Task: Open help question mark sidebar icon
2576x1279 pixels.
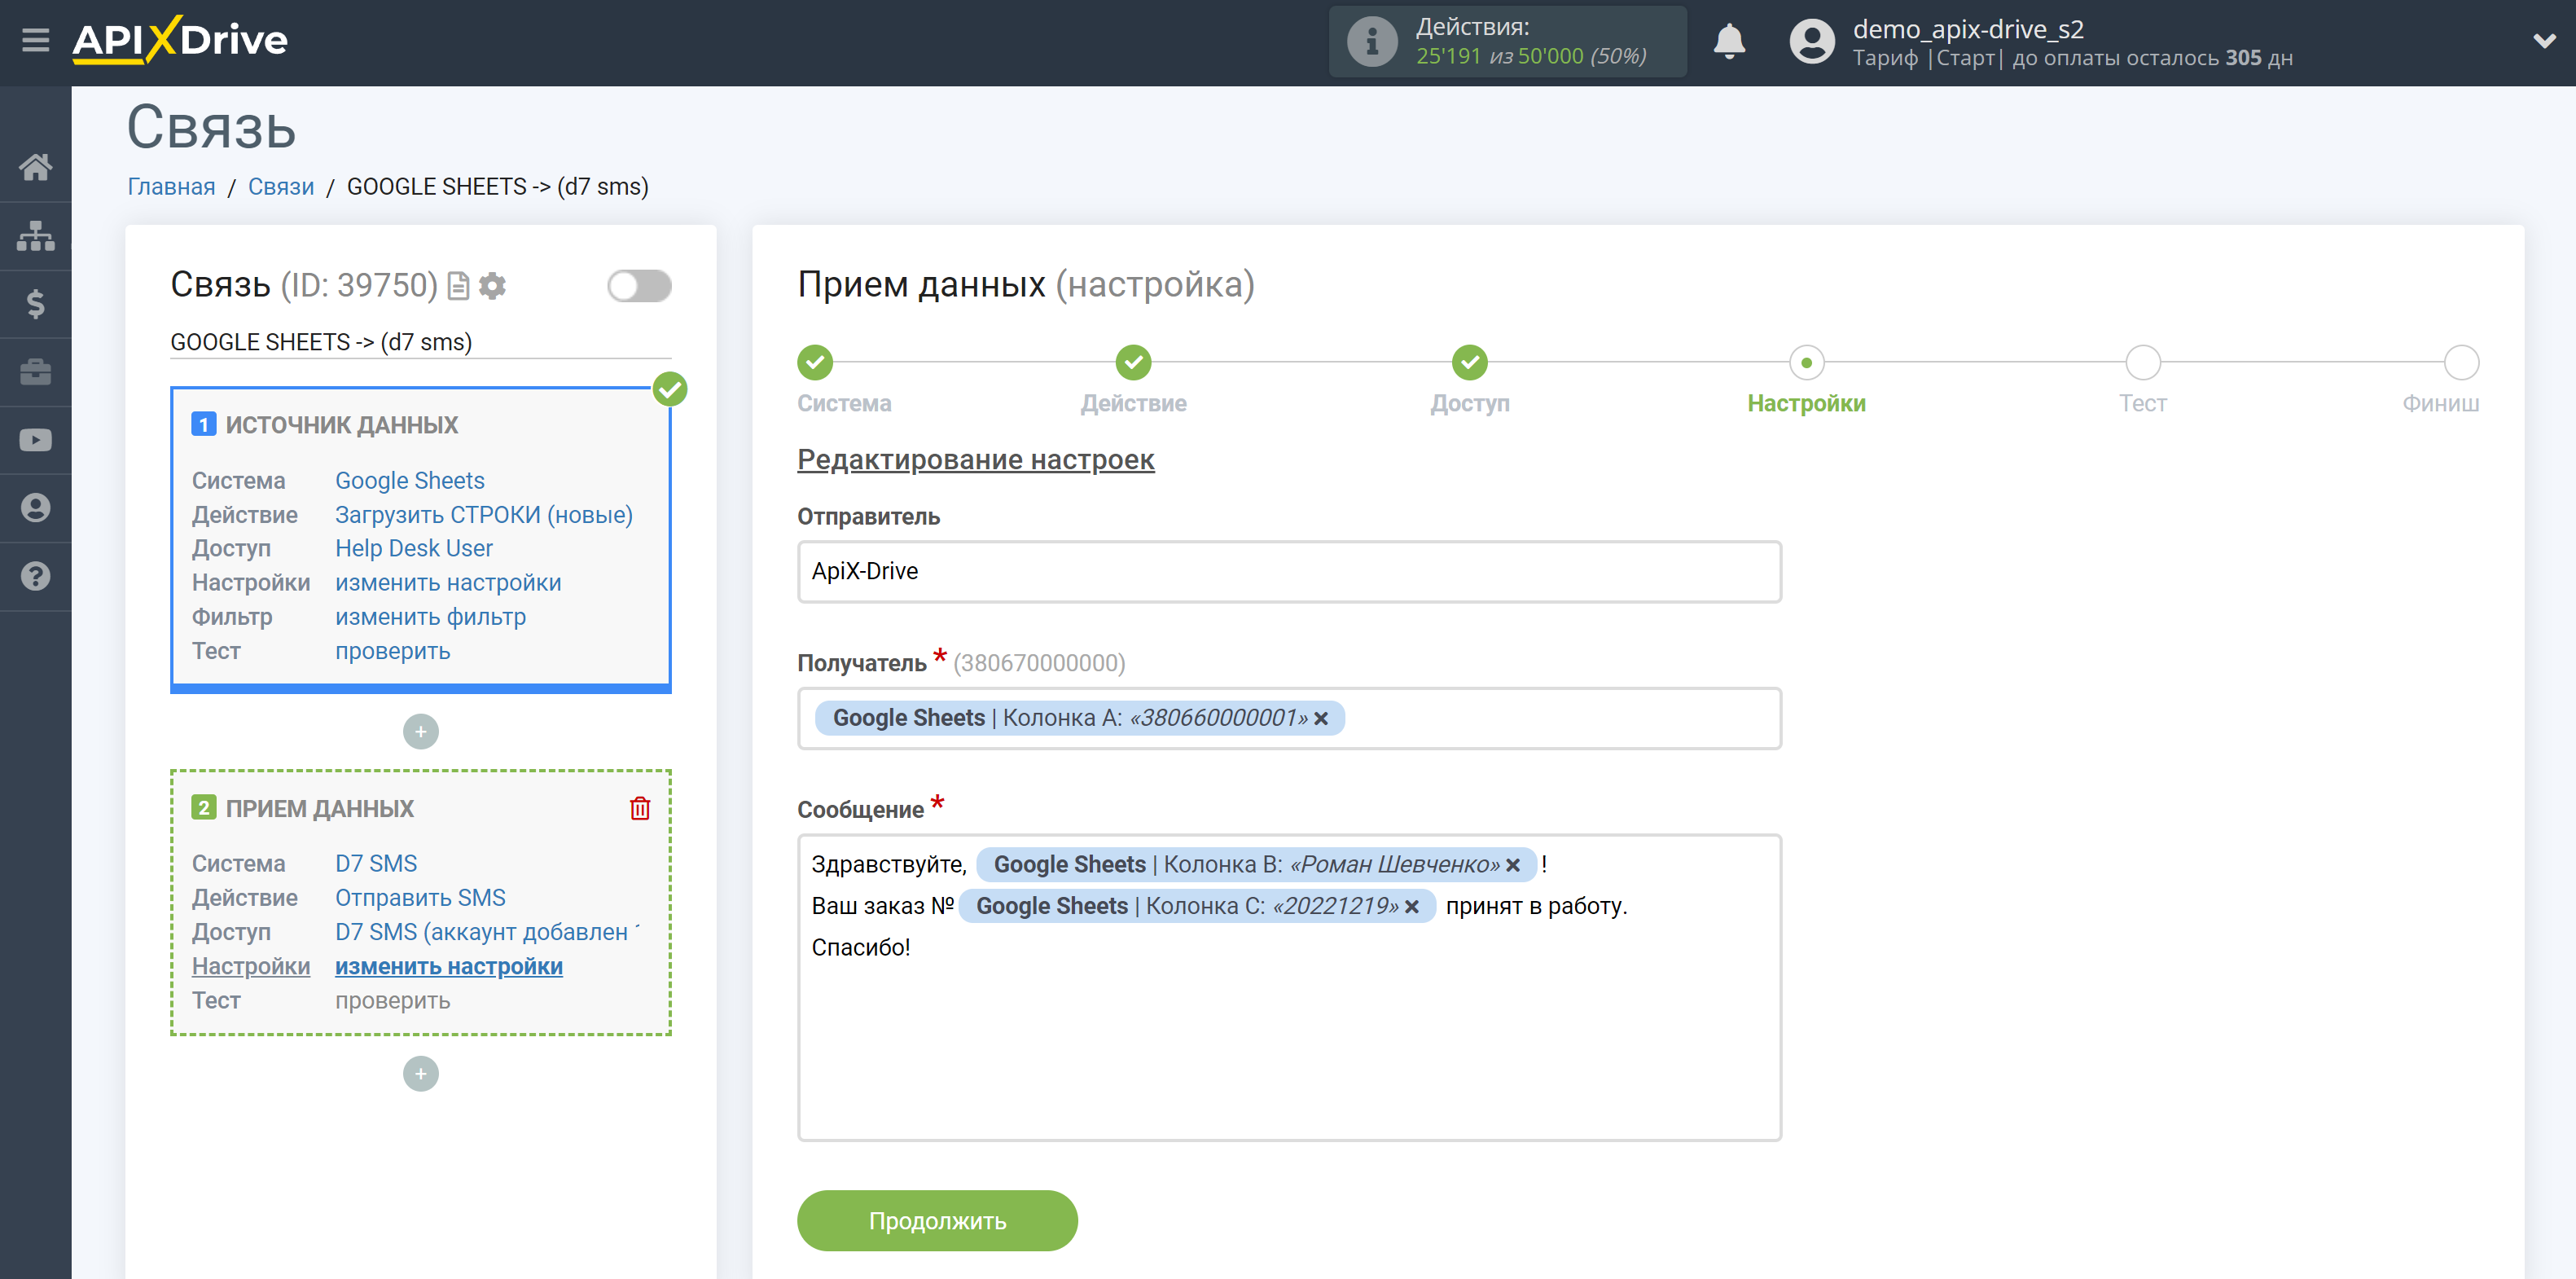Action: click(36, 576)
